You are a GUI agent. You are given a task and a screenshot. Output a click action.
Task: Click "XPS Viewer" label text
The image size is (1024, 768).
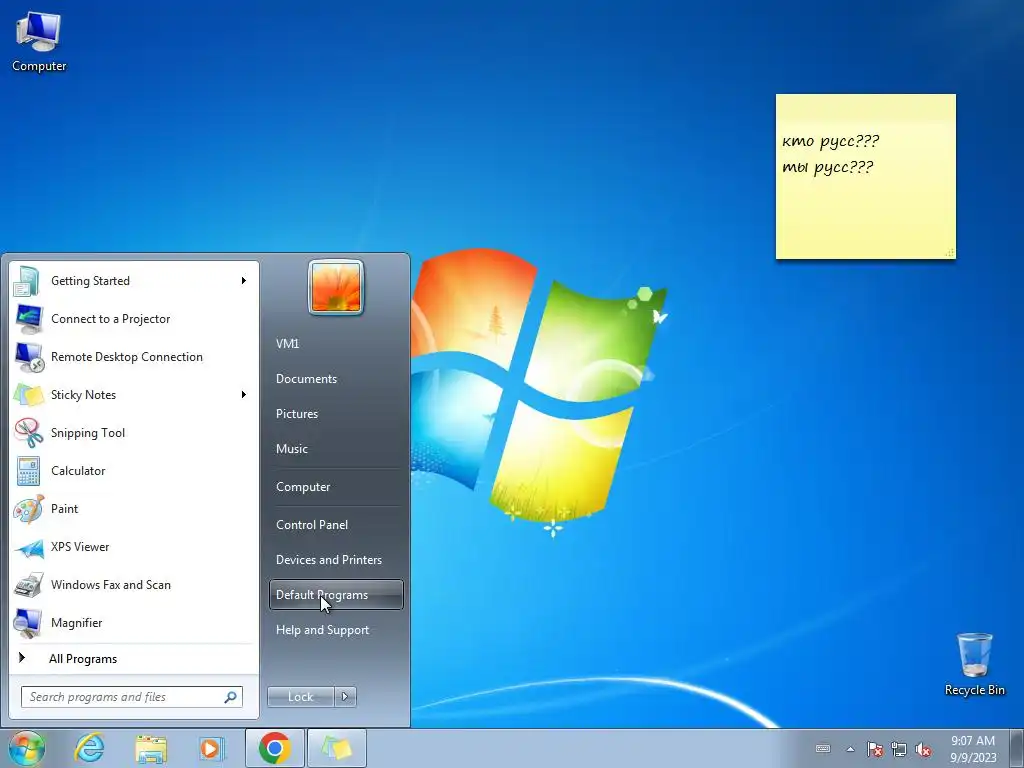click(x=80, y=547)
